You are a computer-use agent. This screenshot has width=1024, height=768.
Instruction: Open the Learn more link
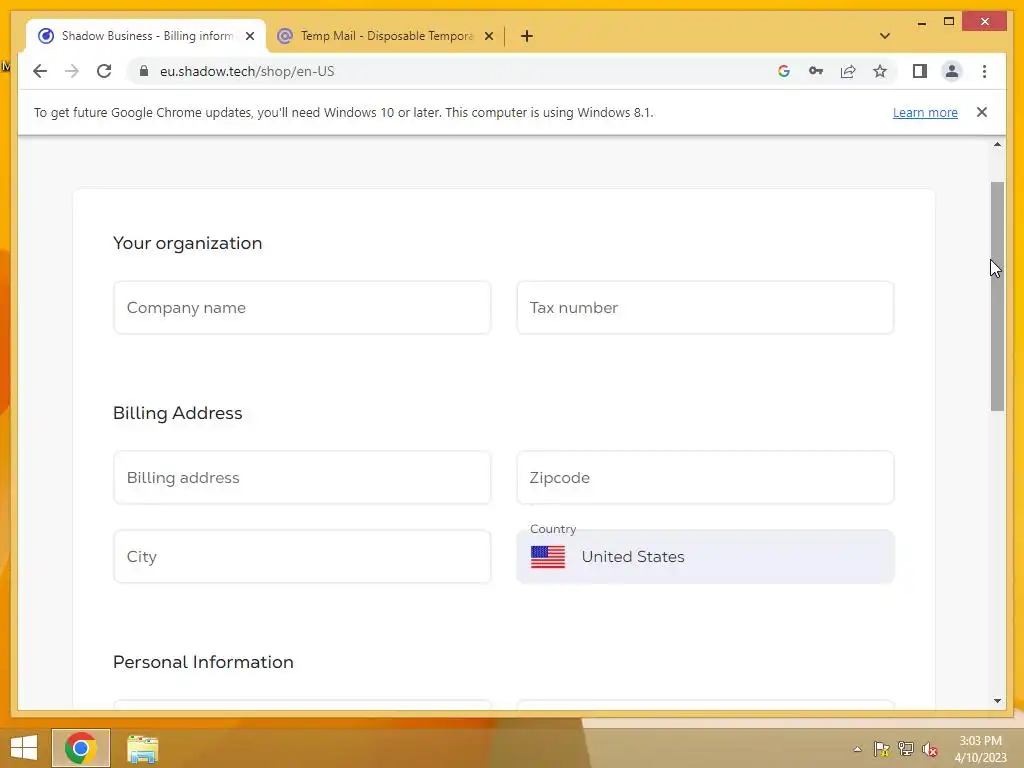[x=925, y=112]
